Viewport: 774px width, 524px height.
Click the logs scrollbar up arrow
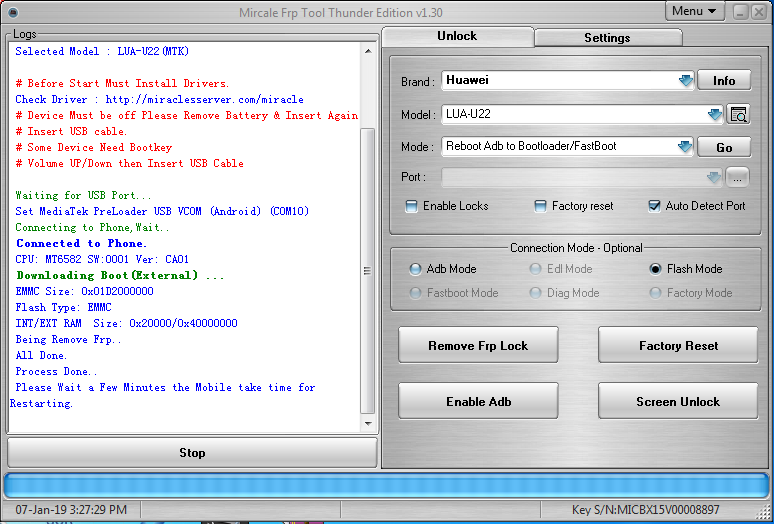(368, 51)
